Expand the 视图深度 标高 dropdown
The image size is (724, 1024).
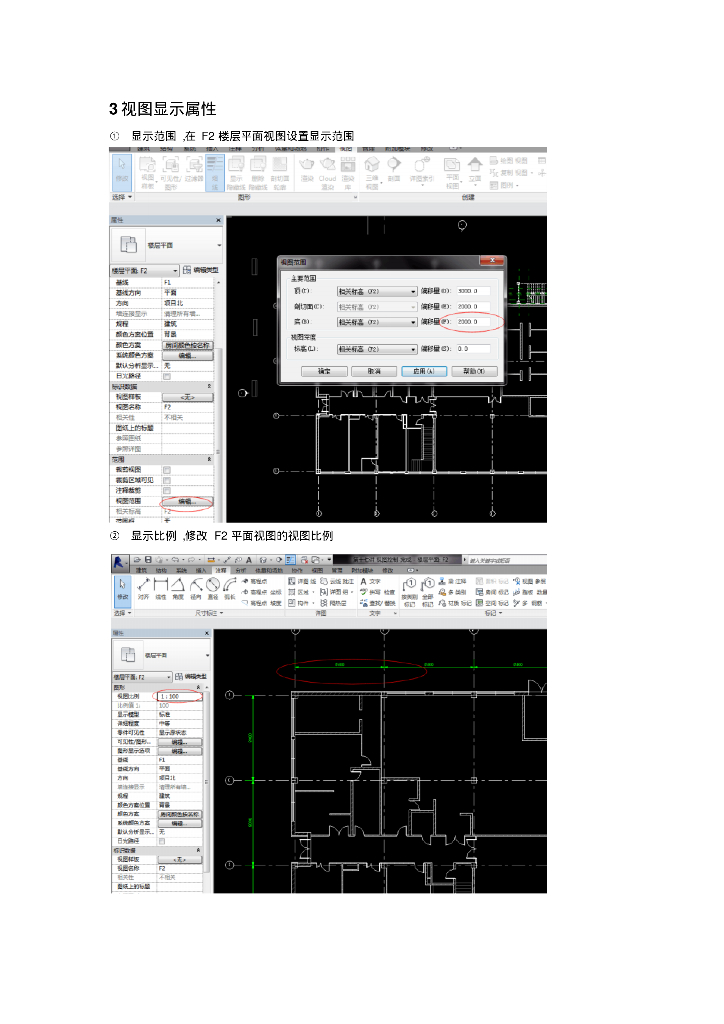click(x=376, y=349)
